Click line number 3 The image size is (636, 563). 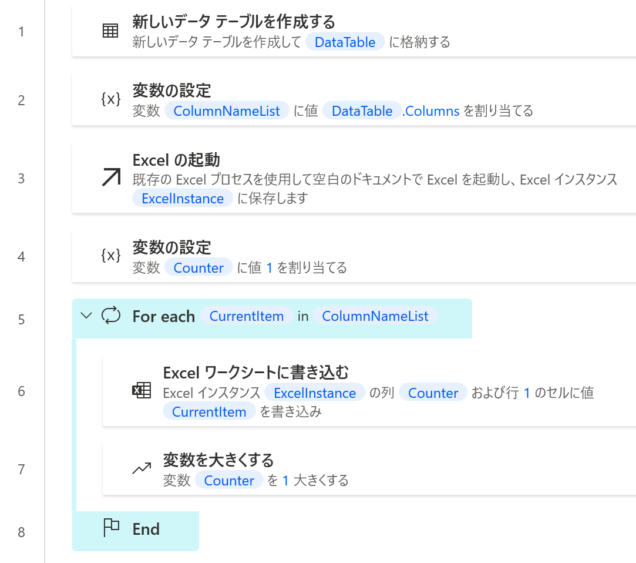tap(21, 178)
